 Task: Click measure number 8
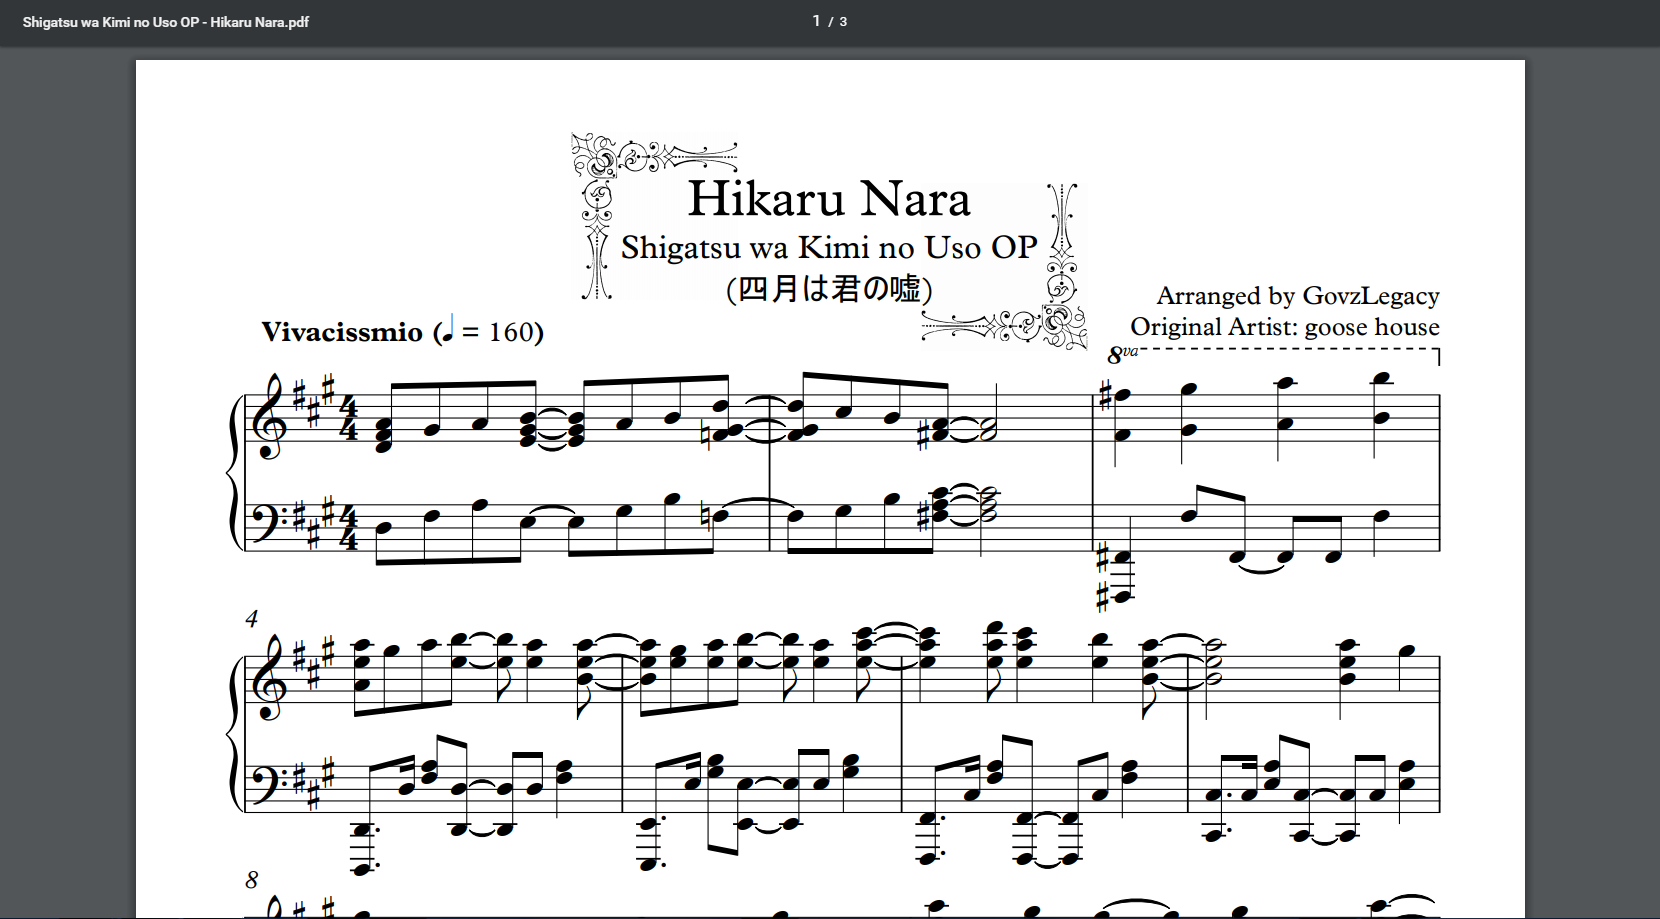point(252,880)
